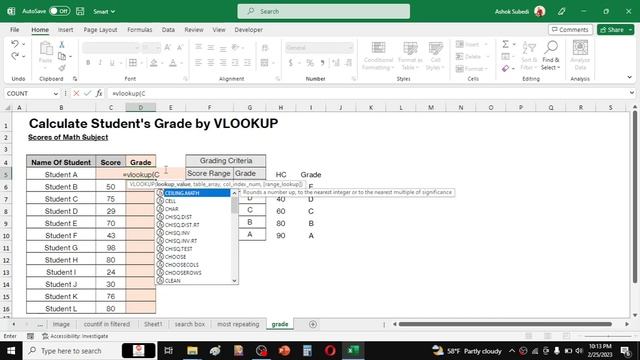
Task: Expand the Name Box dropdown arrow
Action: (x=56, y=93)
